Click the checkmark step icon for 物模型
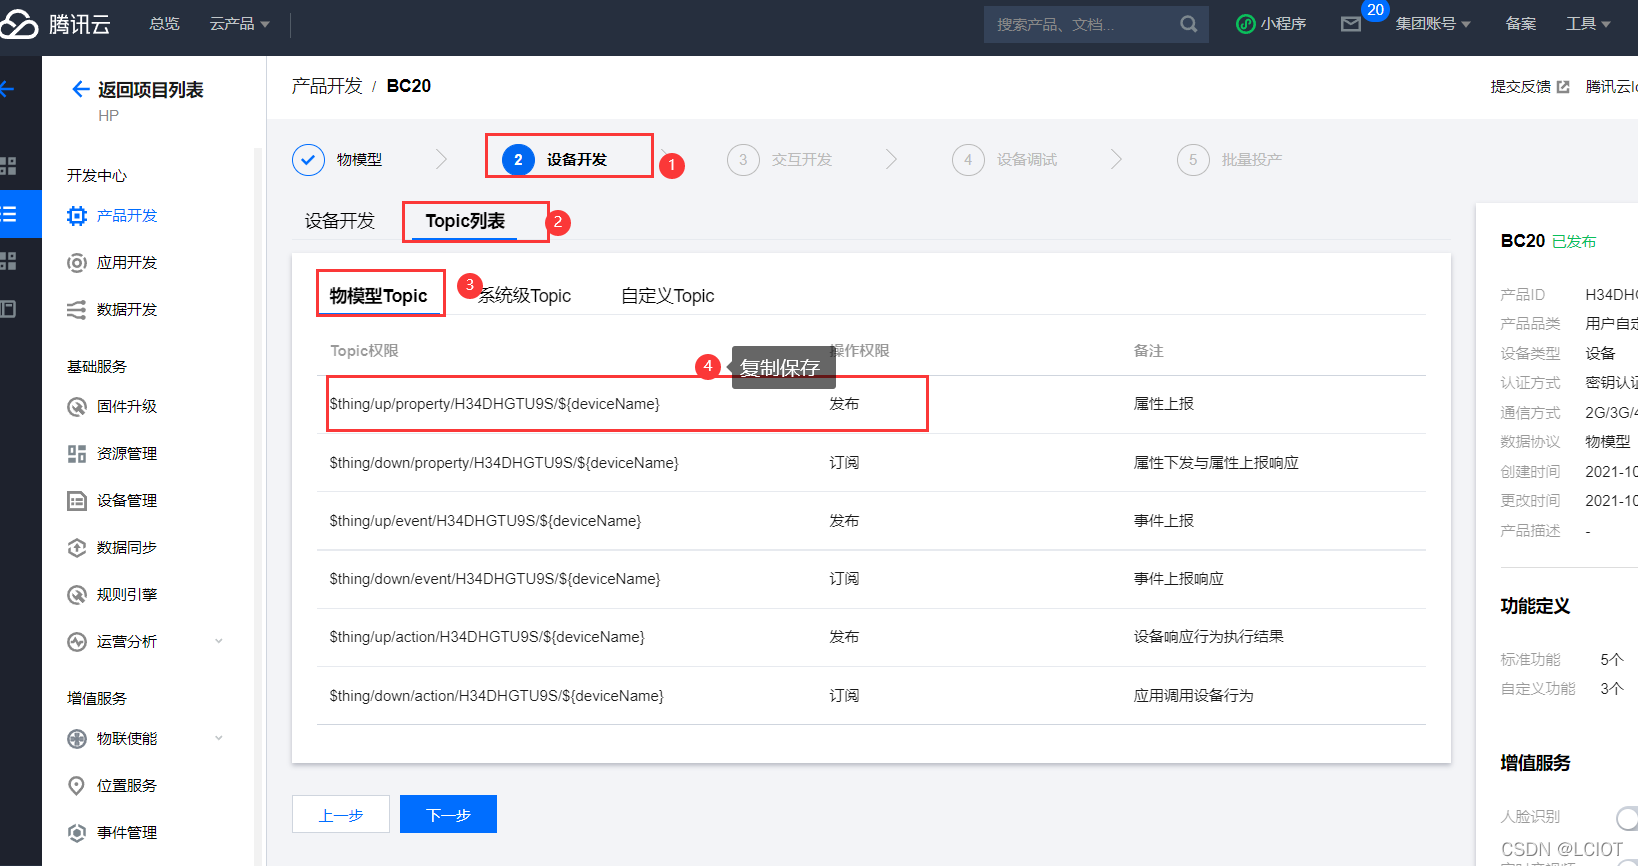This screenshot has width=1638, height=866. (x=308, y=159)
